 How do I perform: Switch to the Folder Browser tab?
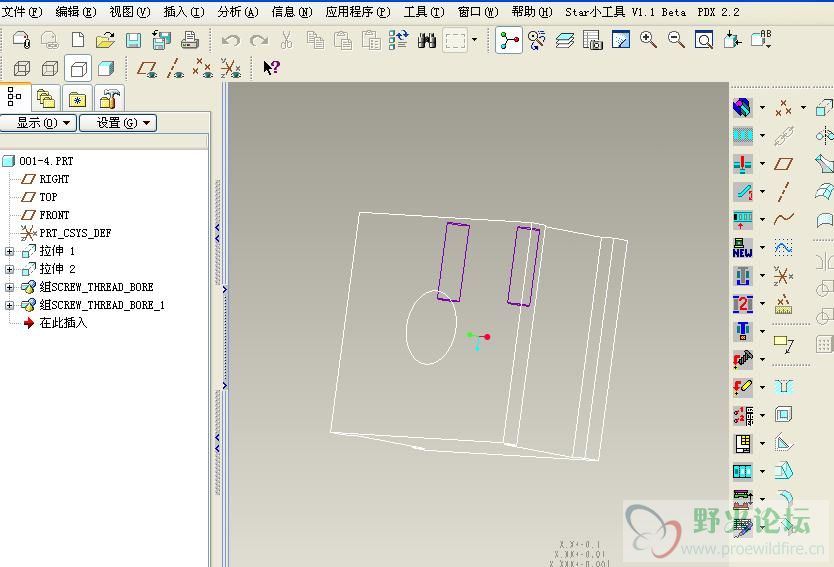coord(46,98)
